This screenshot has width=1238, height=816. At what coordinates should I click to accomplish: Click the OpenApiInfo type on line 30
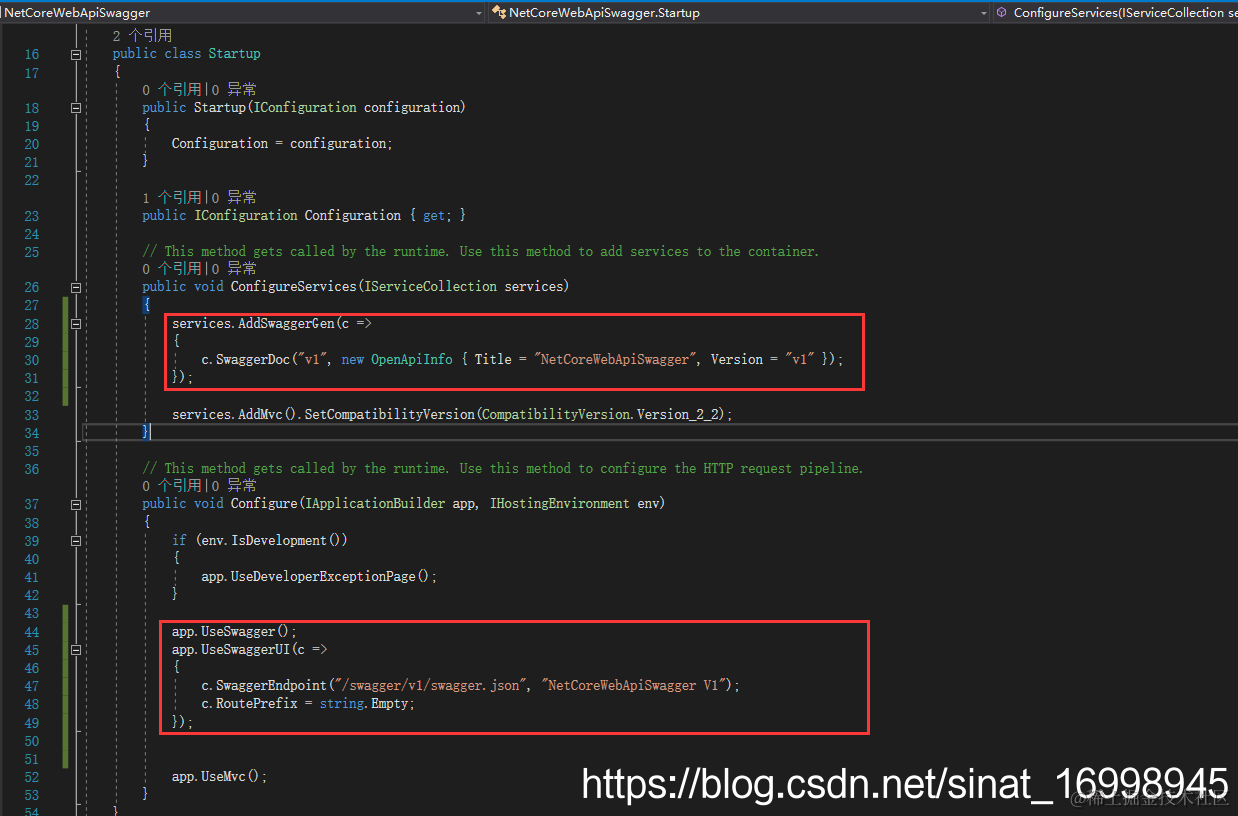[412, 360]
